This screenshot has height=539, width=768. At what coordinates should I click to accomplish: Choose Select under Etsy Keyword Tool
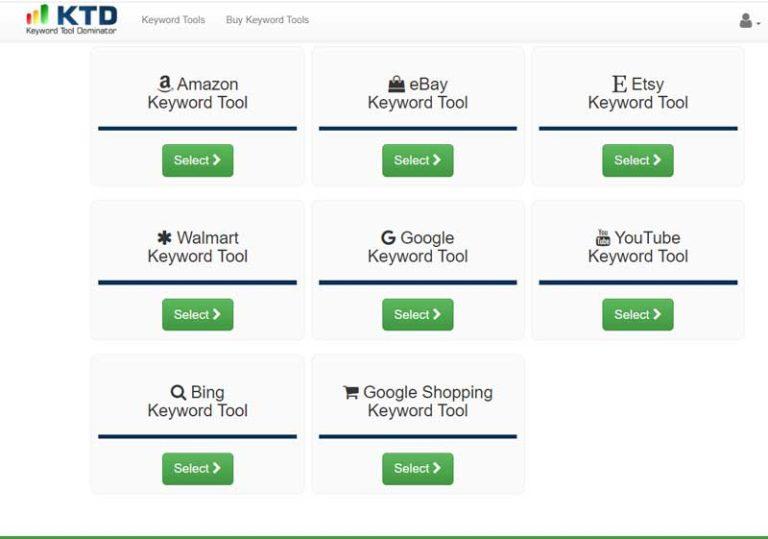point(638,160)
